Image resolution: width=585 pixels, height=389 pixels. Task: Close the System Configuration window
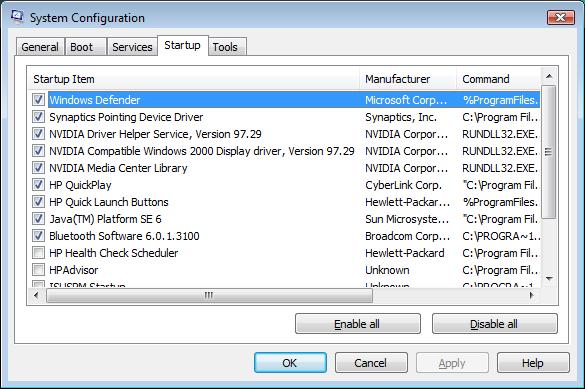pos(560,17)
